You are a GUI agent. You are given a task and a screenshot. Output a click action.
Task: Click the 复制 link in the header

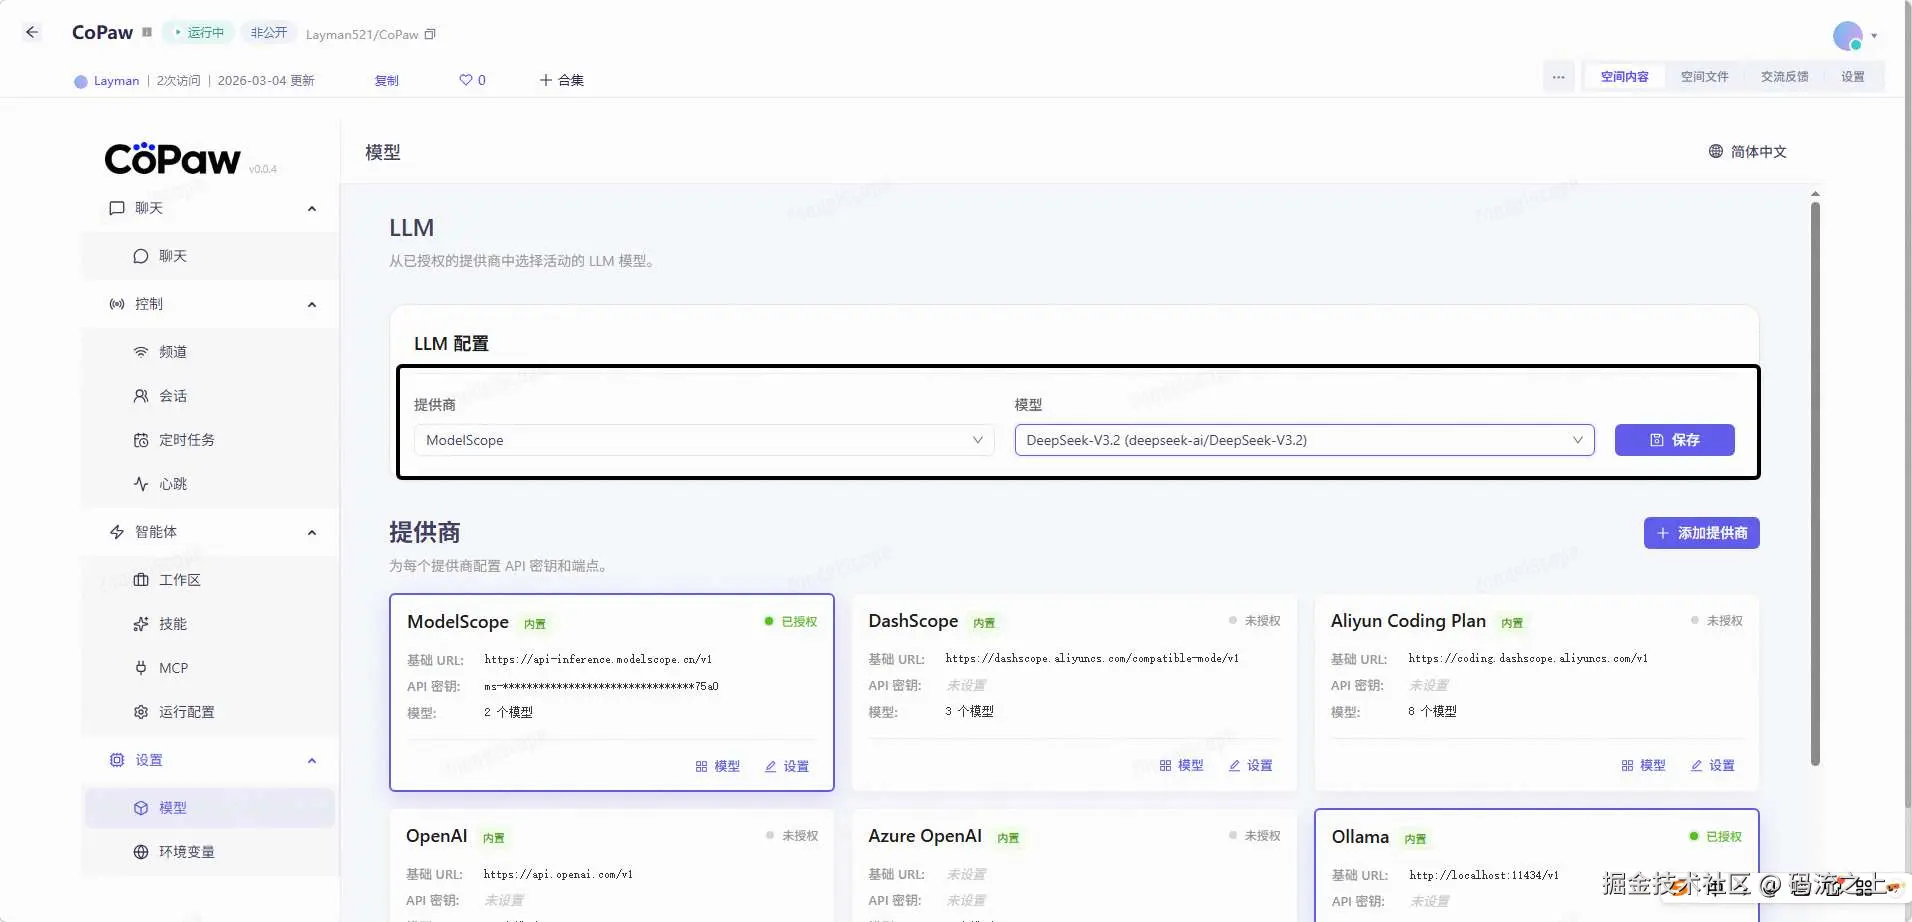tap(386, 80)
